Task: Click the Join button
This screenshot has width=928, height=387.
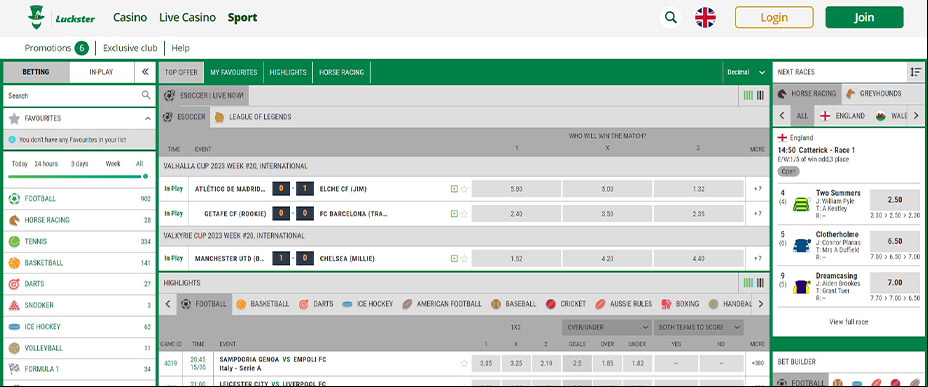Action: (x=864, y=18)
